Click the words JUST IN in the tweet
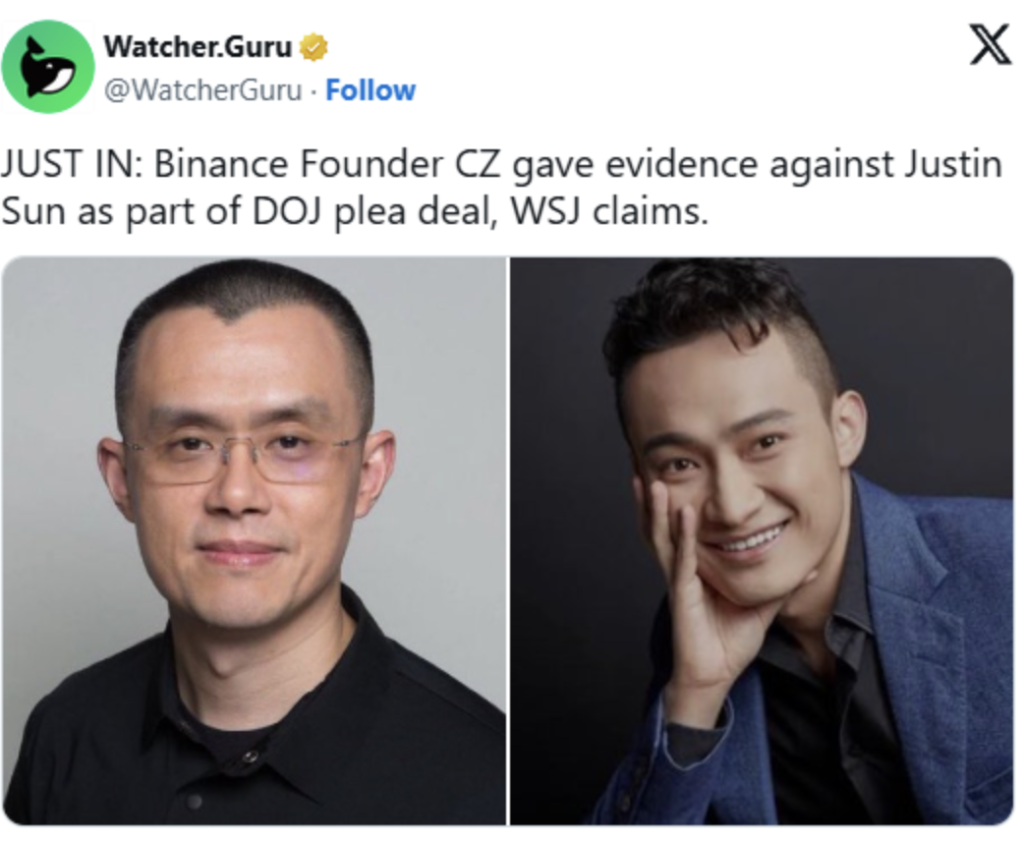Viewport: 1024px width, 841px height. [x=71, y=163]
